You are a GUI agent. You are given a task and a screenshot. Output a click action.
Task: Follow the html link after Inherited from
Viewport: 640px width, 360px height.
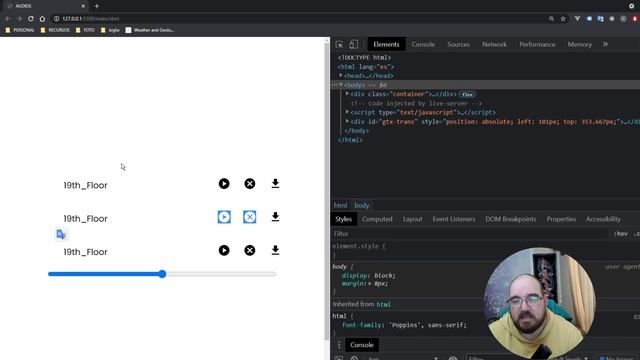(x=383, y=304)
